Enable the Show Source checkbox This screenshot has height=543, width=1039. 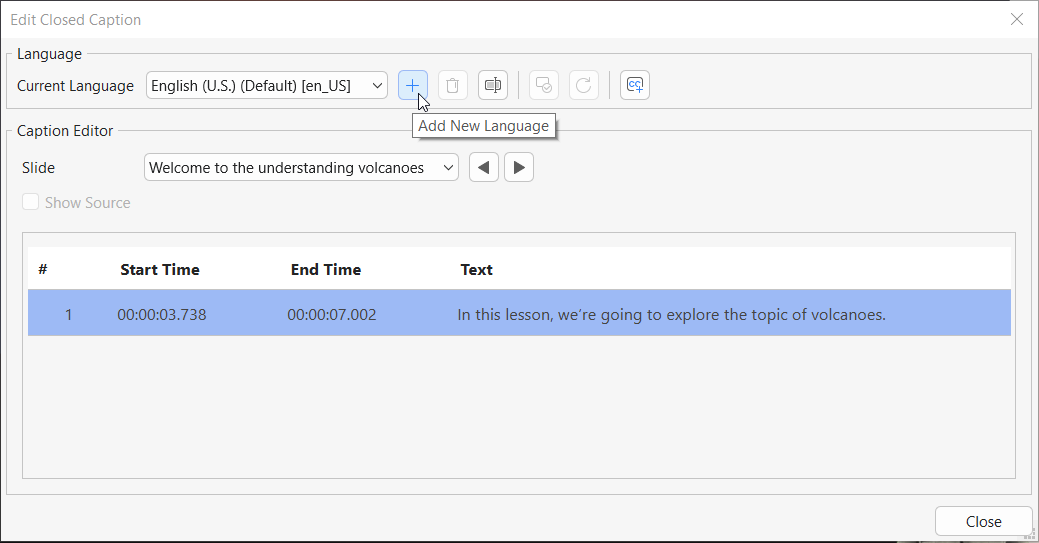(x=31, y=203)
